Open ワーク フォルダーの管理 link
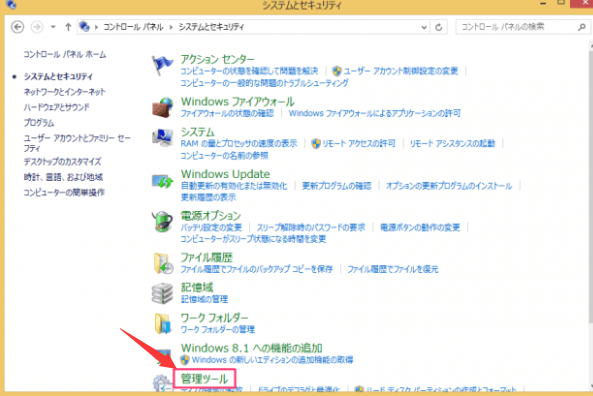Screen dimensions: 593x396 [217, 329]
